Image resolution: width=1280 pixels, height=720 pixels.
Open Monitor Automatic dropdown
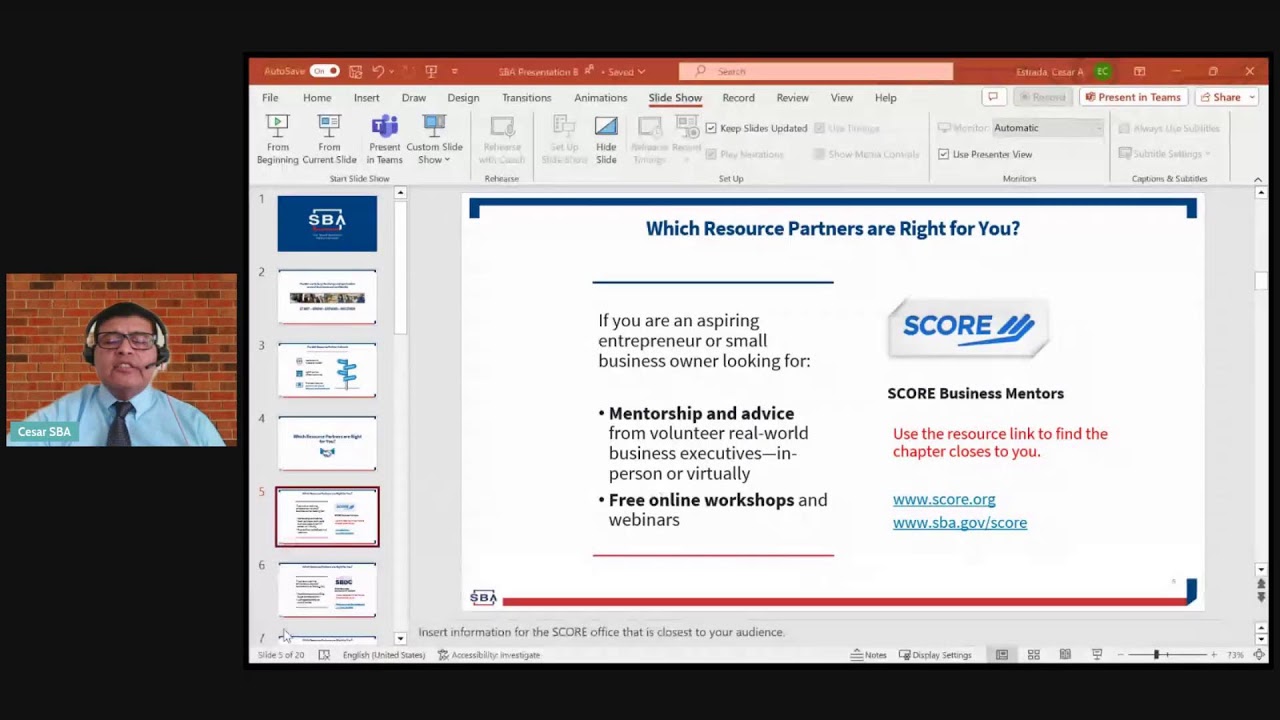click(x=1047, y=128)
